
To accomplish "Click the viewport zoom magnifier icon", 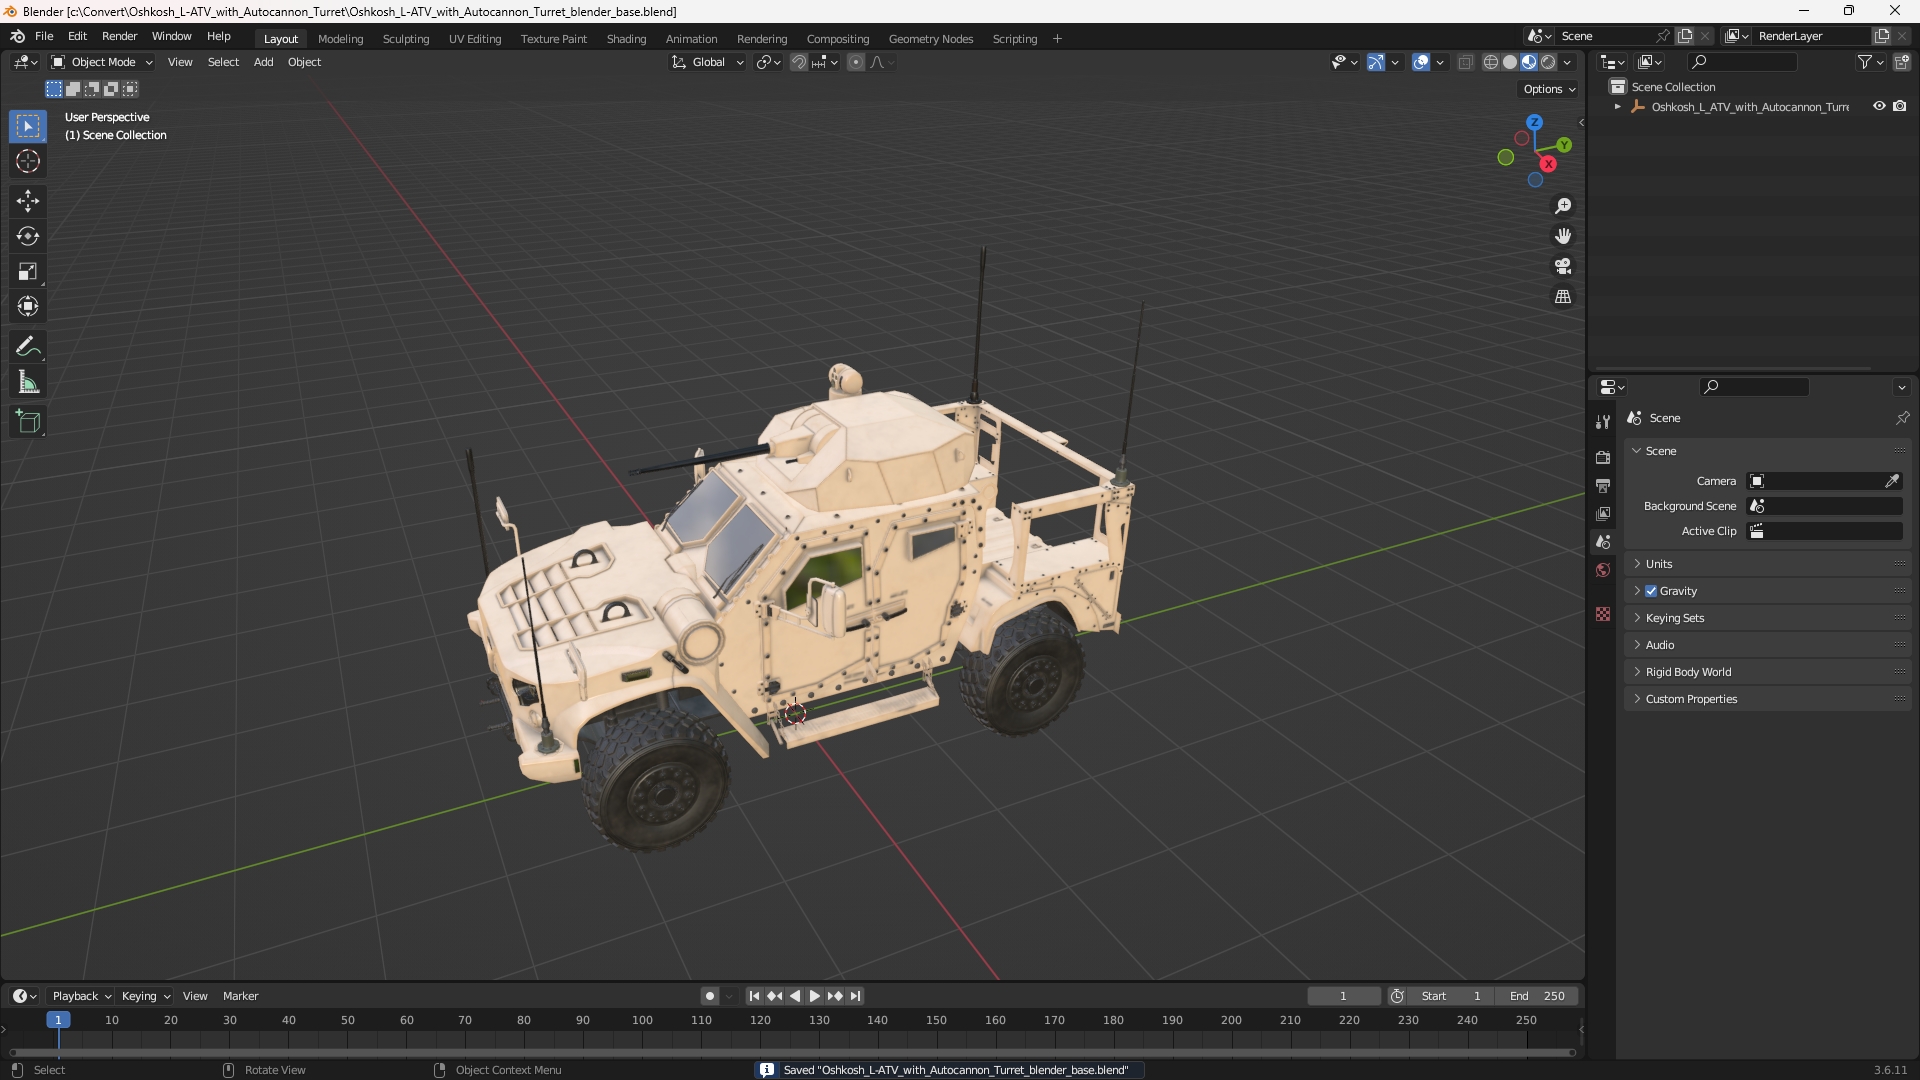I will tap(1563, 206).
